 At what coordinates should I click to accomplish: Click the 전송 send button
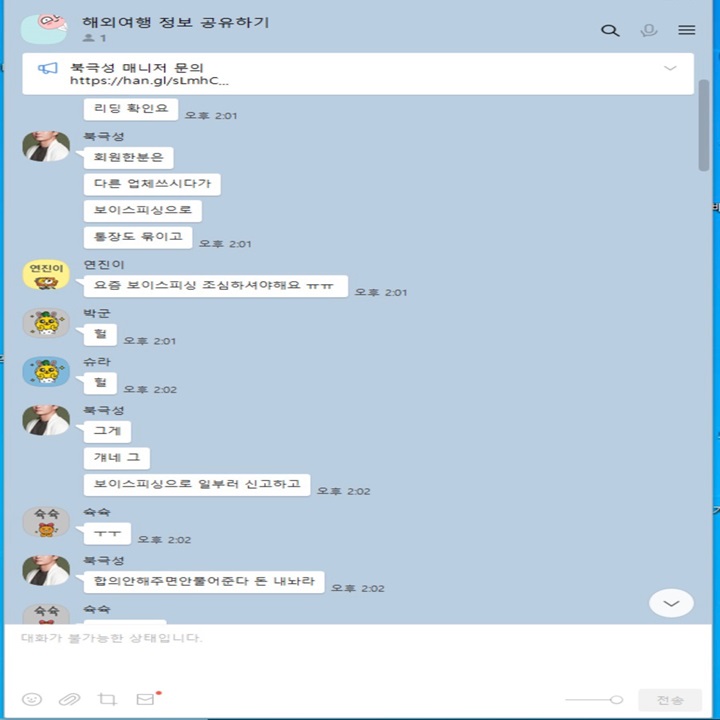[670, 700]
